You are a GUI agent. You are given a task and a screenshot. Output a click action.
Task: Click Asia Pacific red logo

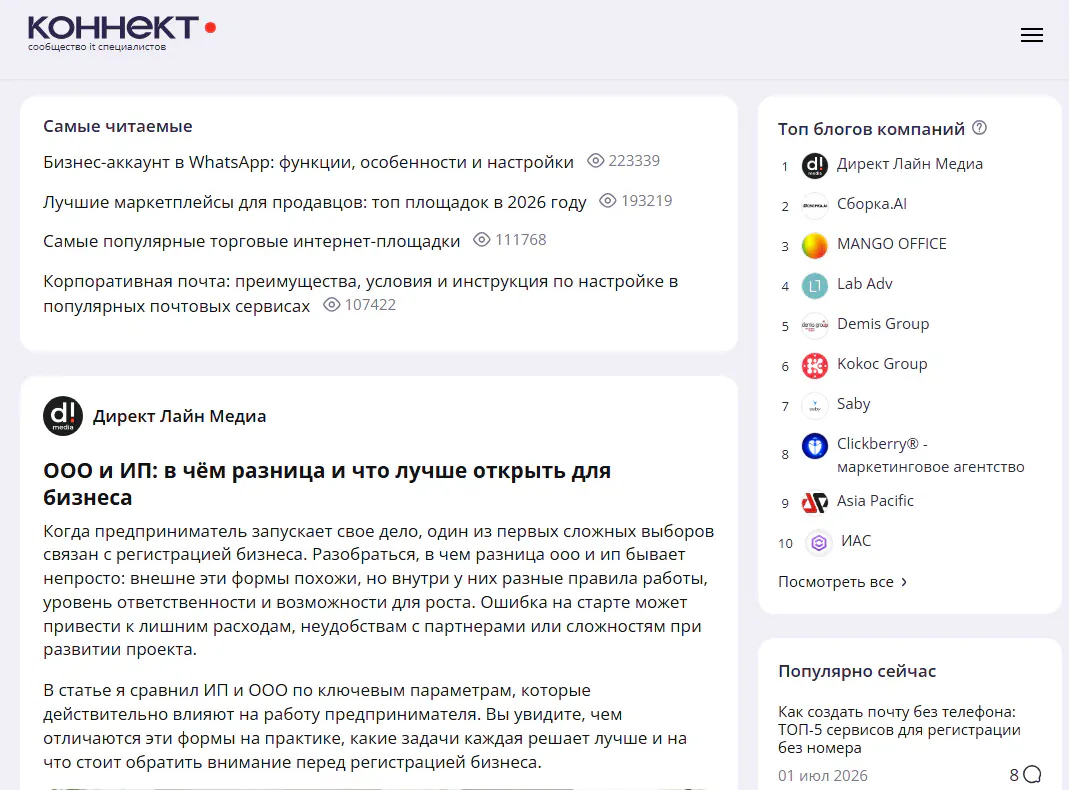point(814,503)
